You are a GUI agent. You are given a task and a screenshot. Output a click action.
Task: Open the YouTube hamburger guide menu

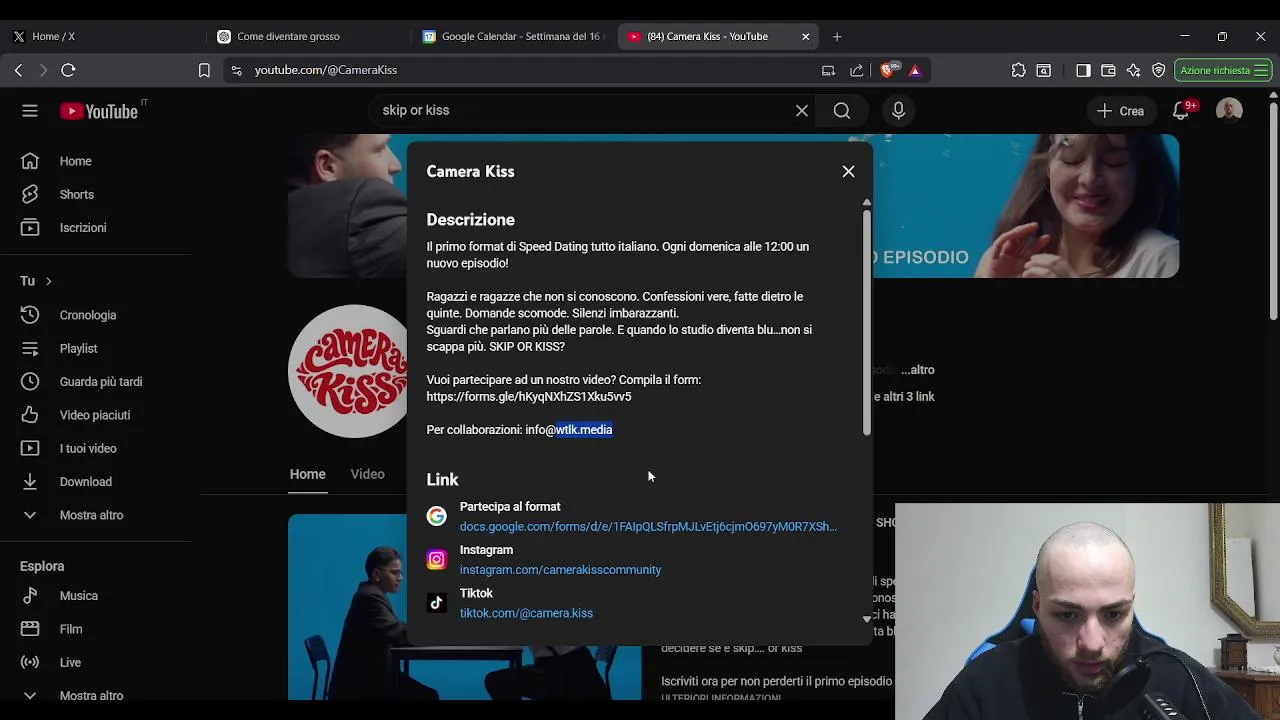30,111
